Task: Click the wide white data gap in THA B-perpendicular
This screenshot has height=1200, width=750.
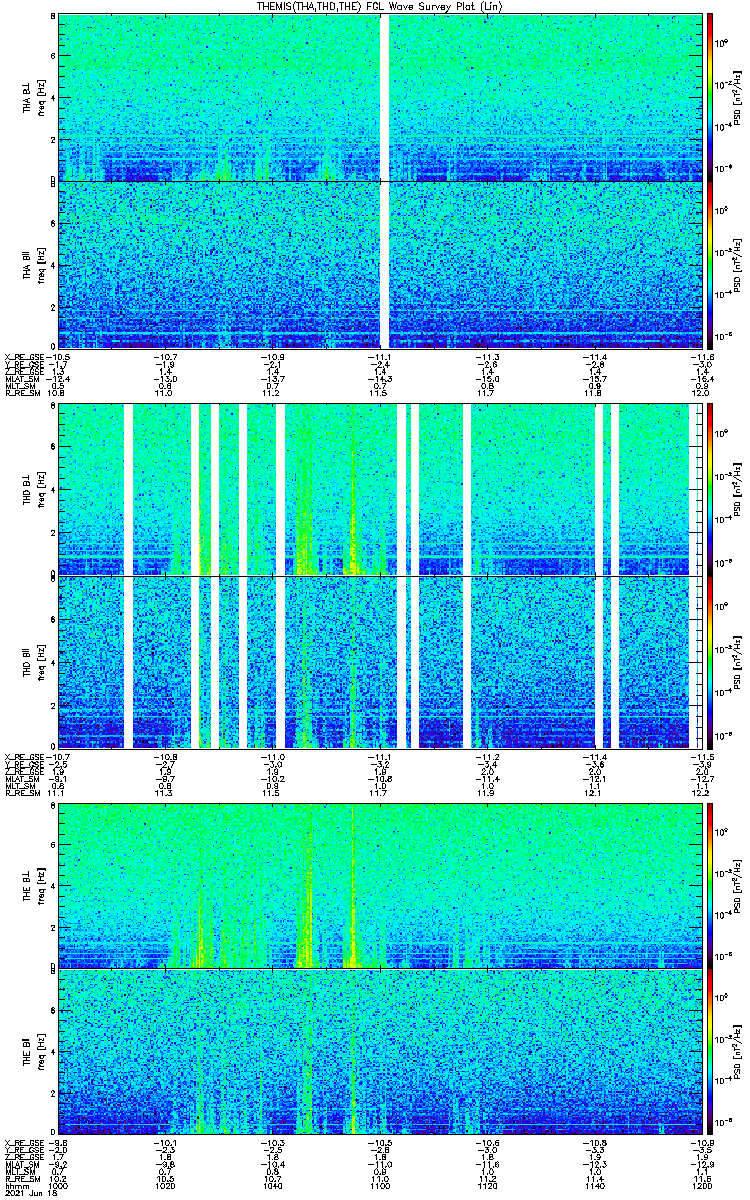Action: coord(384,97)
